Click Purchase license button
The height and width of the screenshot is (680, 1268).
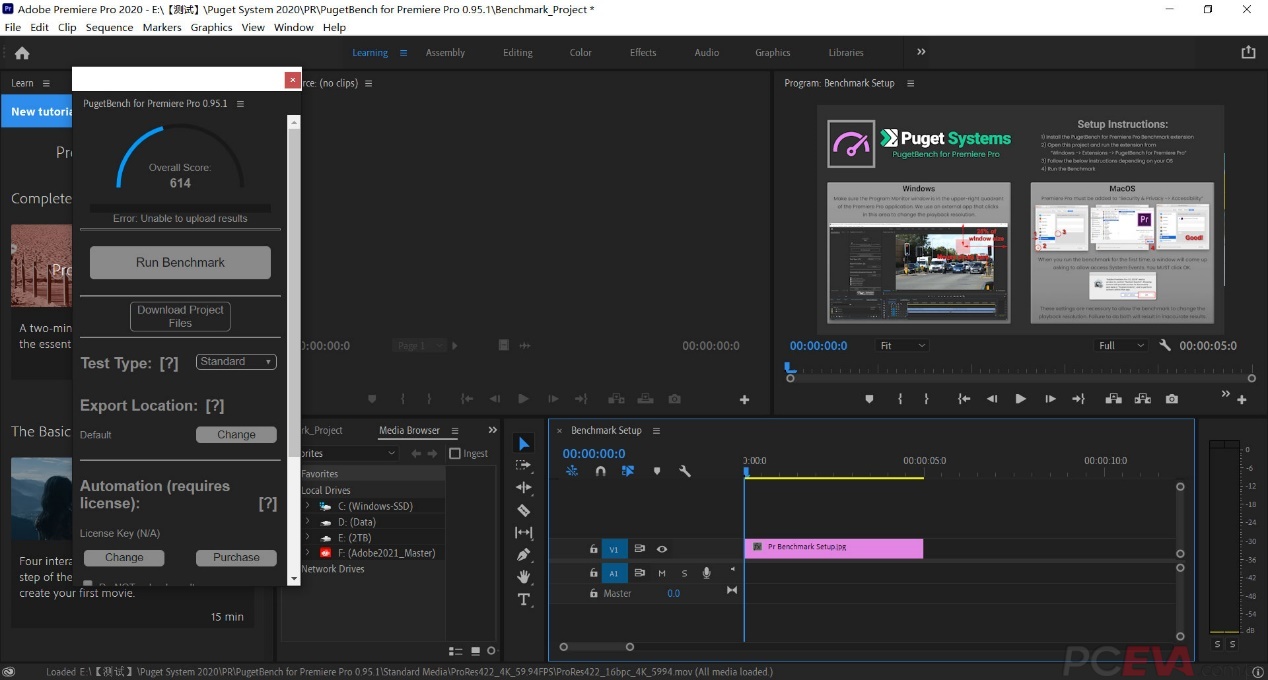click(x=236, y=557)
